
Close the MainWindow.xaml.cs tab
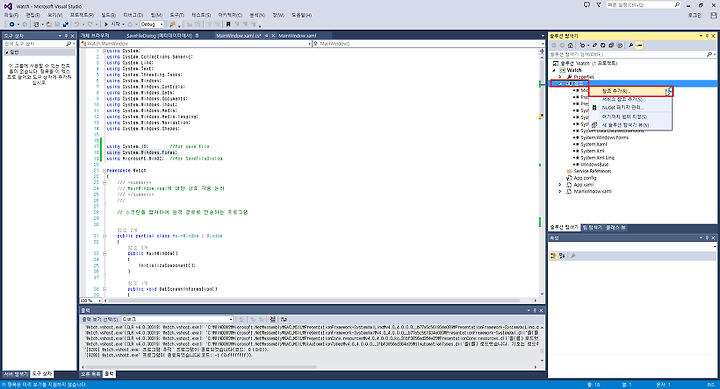273,35
